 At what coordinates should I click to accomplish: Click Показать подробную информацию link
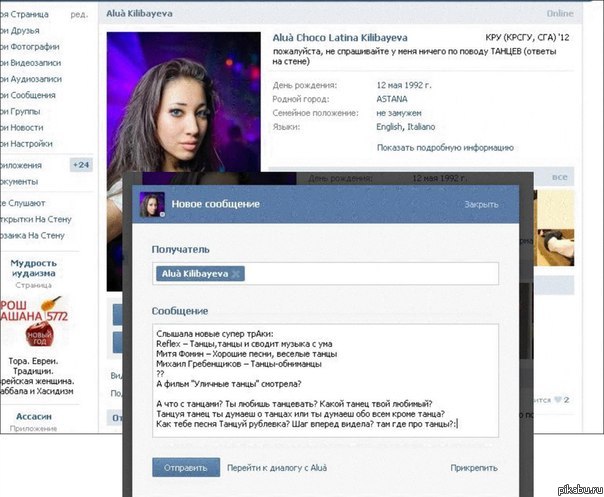click(x=445, y=148)
